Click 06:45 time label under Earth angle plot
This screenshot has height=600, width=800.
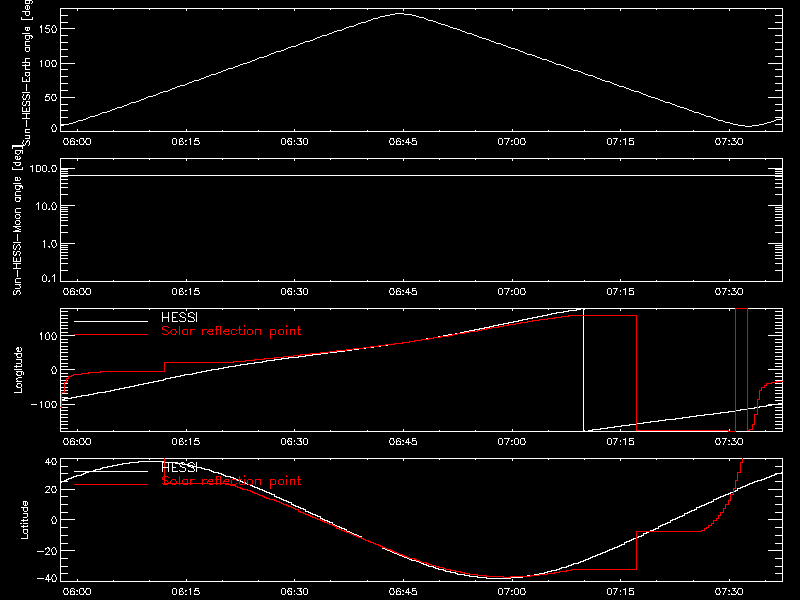point(403,142)
